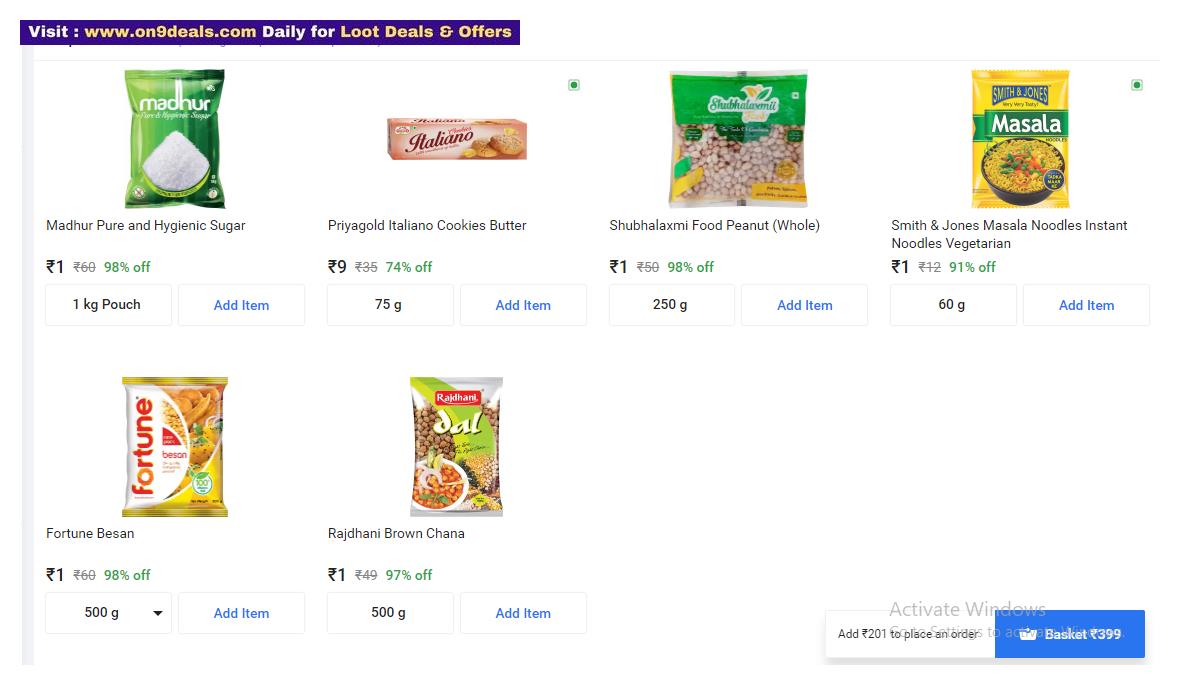Click vegetarian indicator on Priyagold Italiano card

(573, 85)
